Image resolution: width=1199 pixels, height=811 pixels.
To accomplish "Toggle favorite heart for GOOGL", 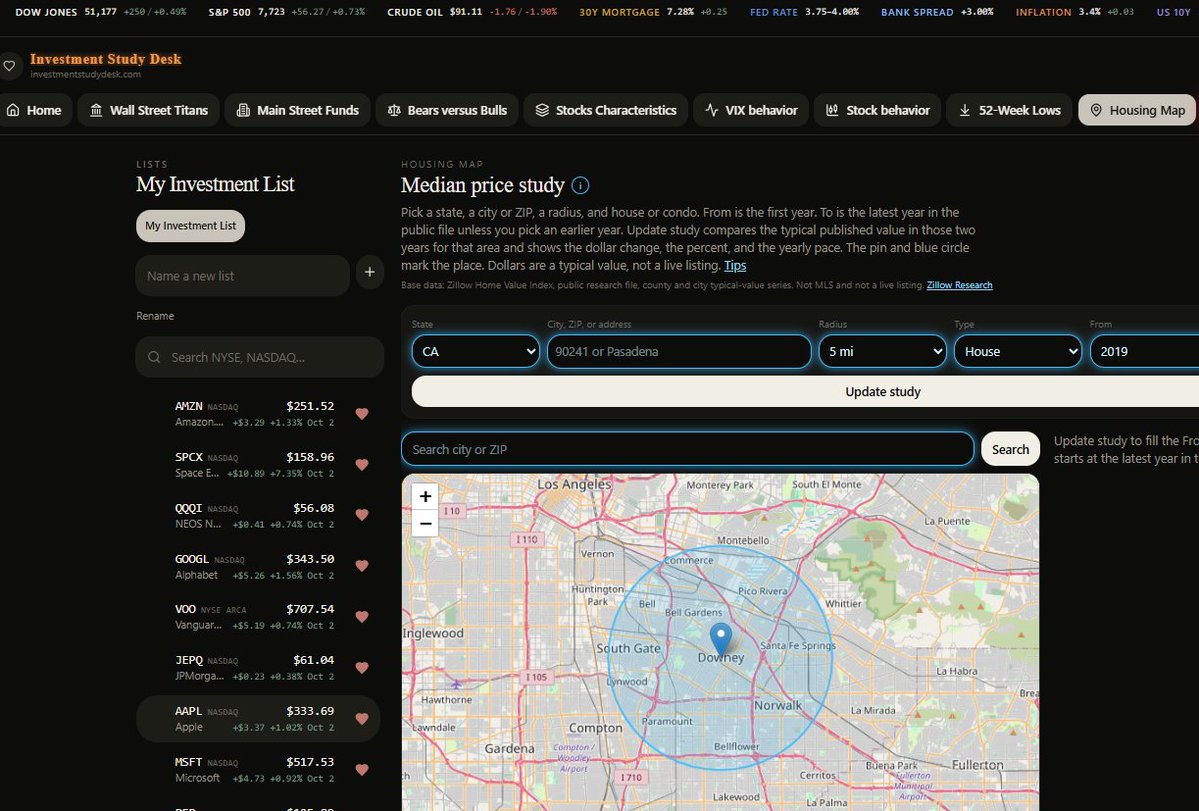I will (x=362, y=566).
